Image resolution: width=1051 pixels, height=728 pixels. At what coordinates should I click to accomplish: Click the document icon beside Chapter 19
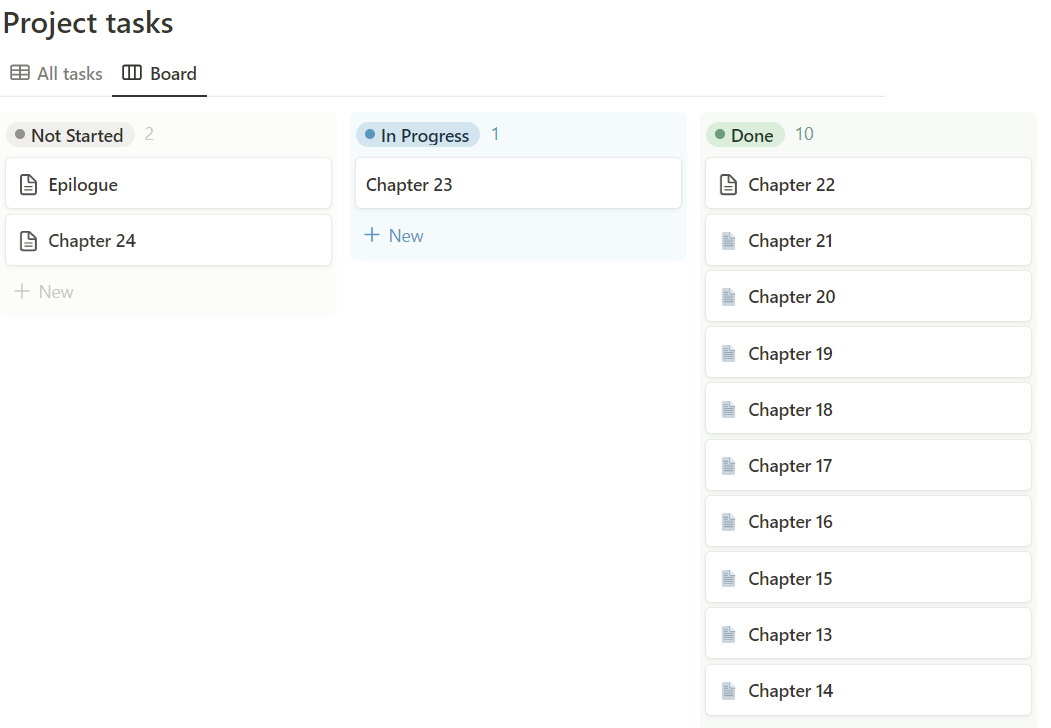(x=729, y=354)
